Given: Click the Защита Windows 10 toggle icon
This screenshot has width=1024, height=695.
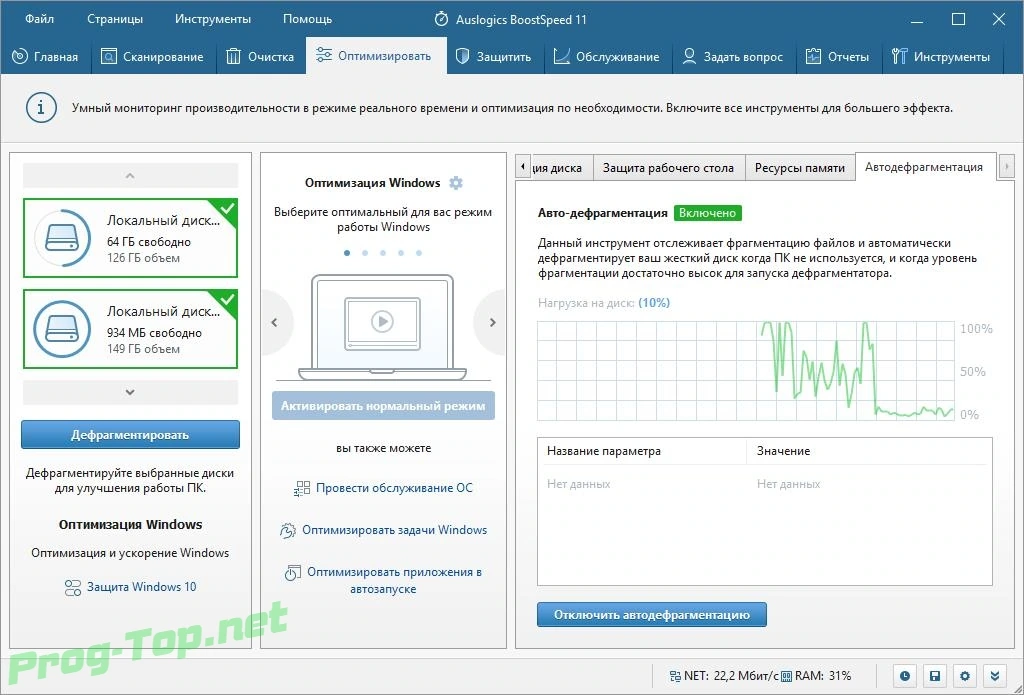Looking at the screenshot, I should point(72,588).
